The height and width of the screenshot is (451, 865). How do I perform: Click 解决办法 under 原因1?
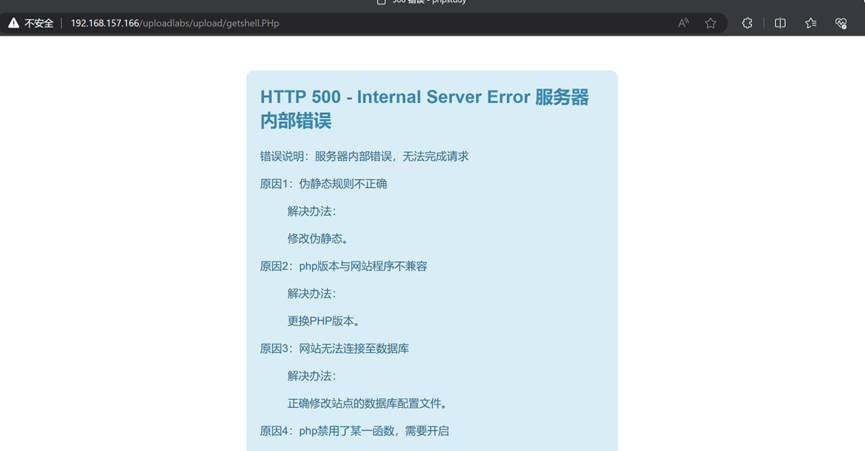(x=312, y=211)
